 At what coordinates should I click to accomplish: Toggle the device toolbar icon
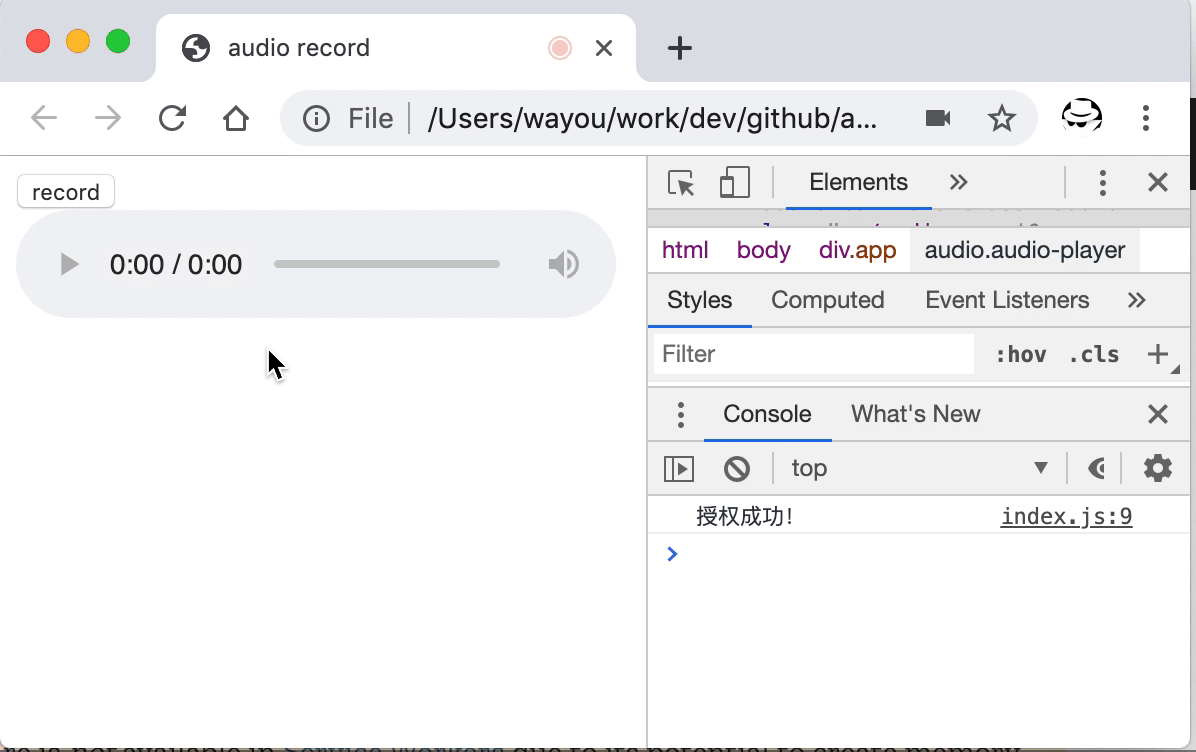[x=734, y=183]
